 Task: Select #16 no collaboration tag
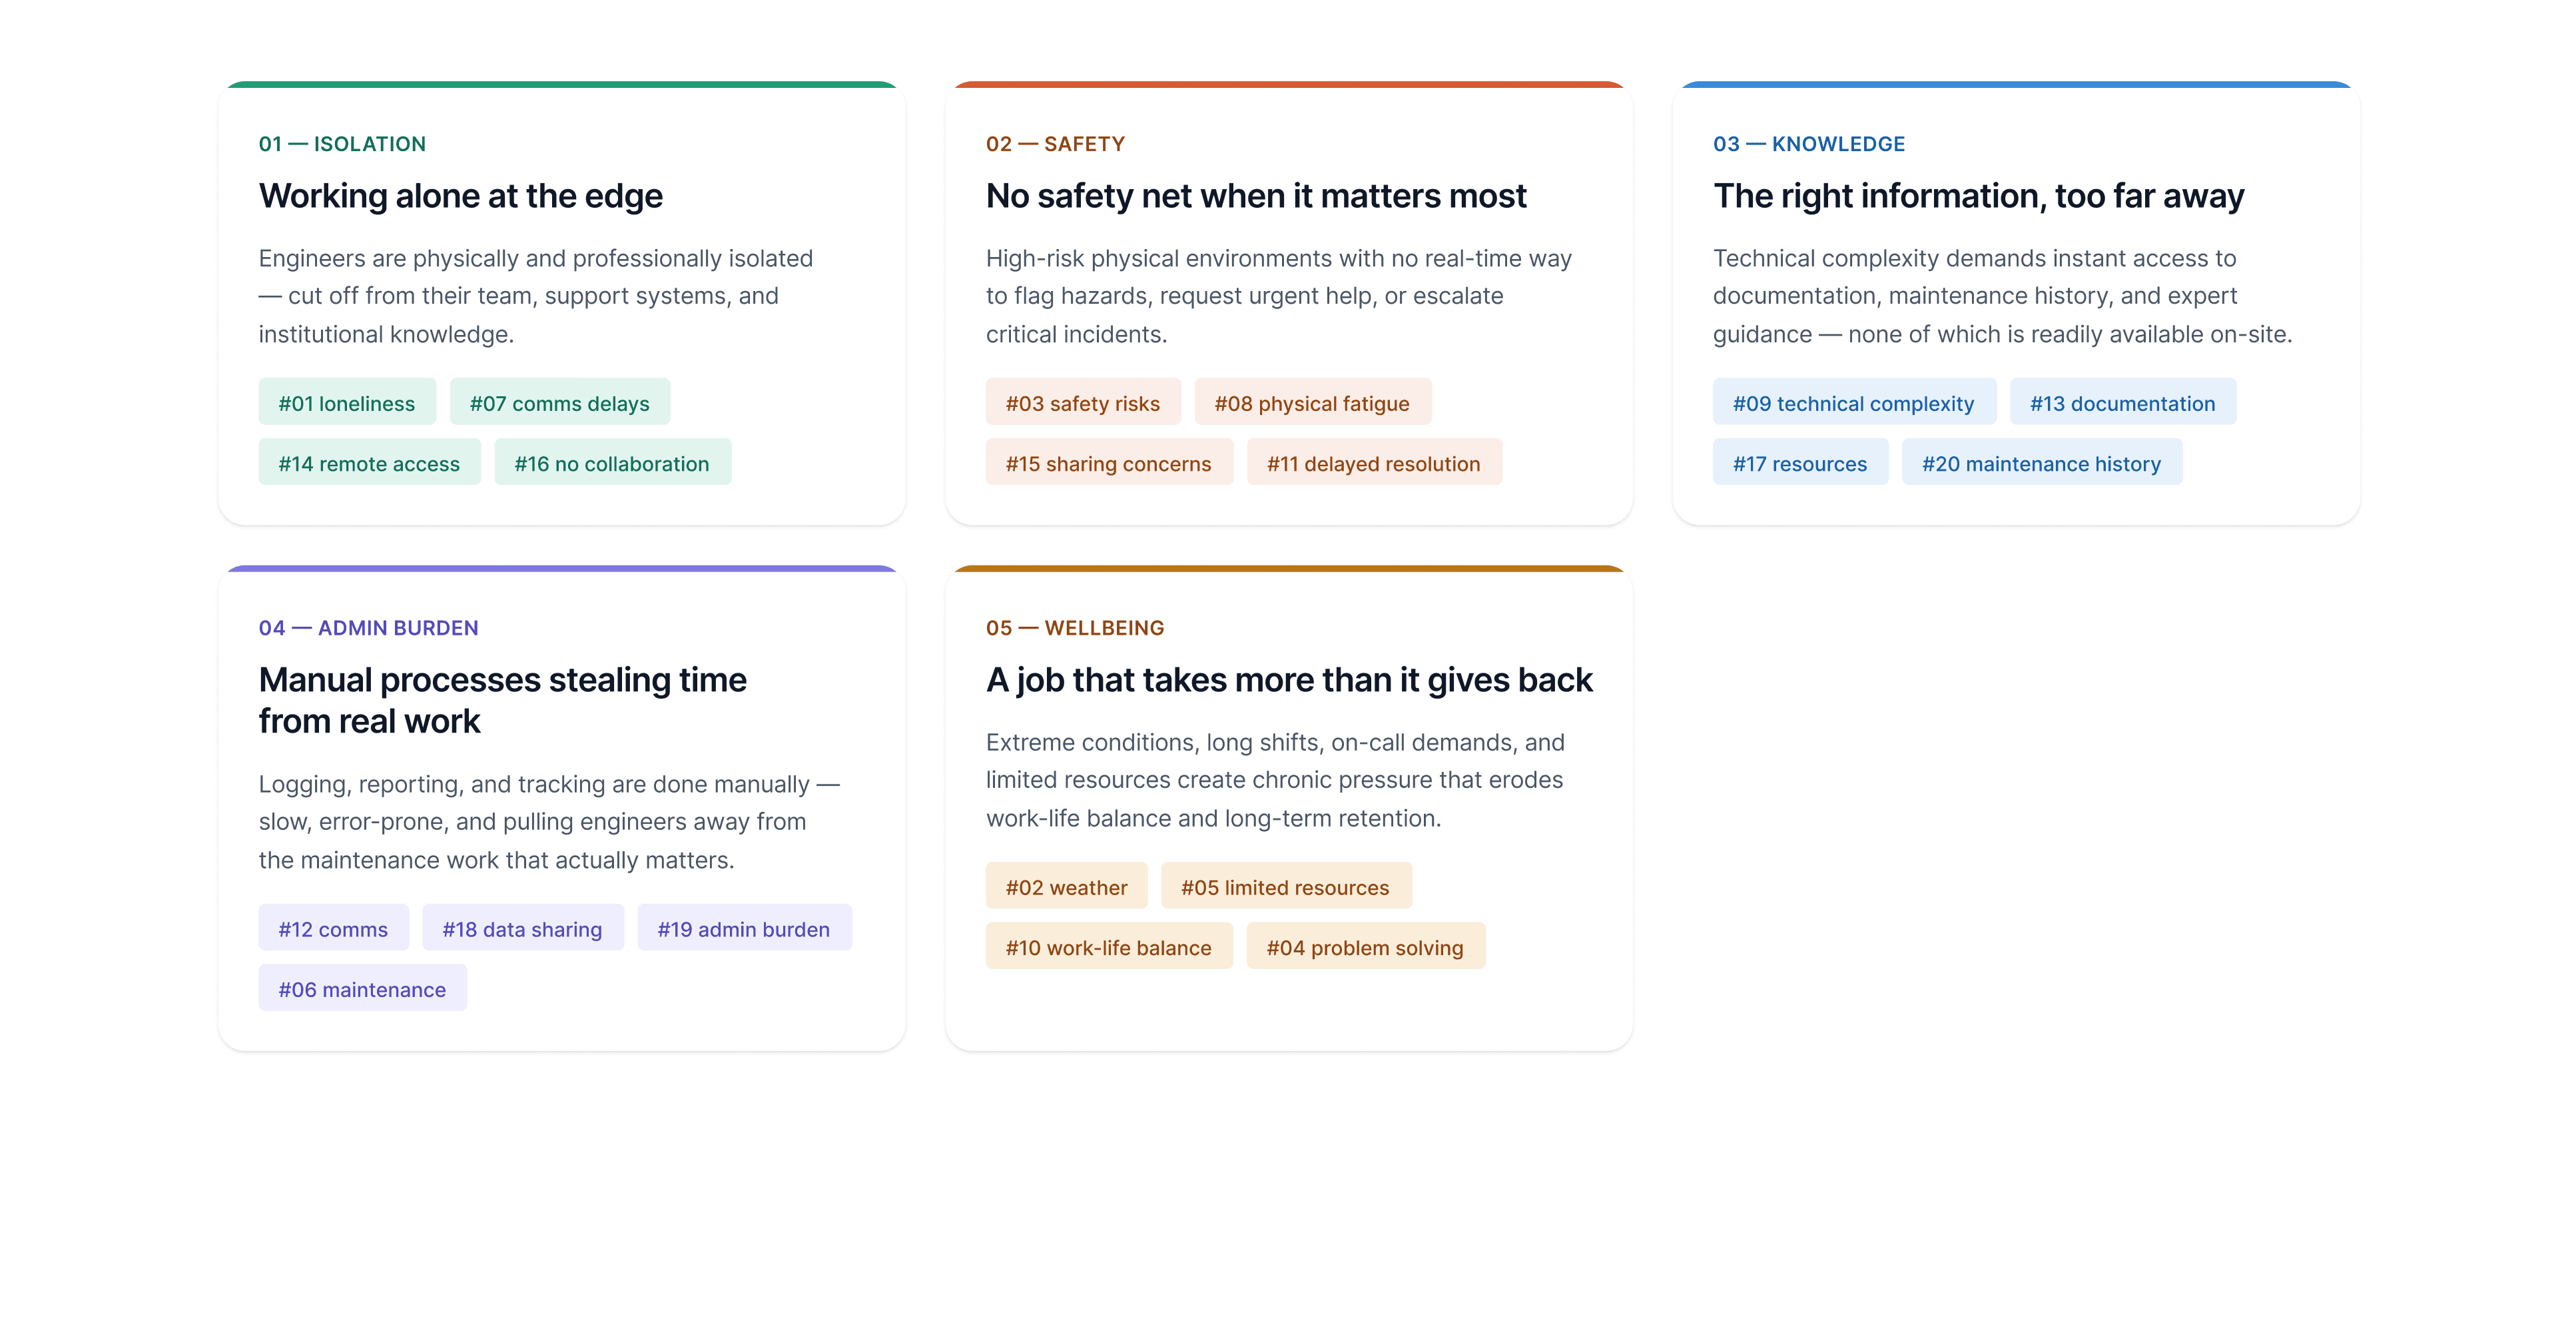point(611,463)
